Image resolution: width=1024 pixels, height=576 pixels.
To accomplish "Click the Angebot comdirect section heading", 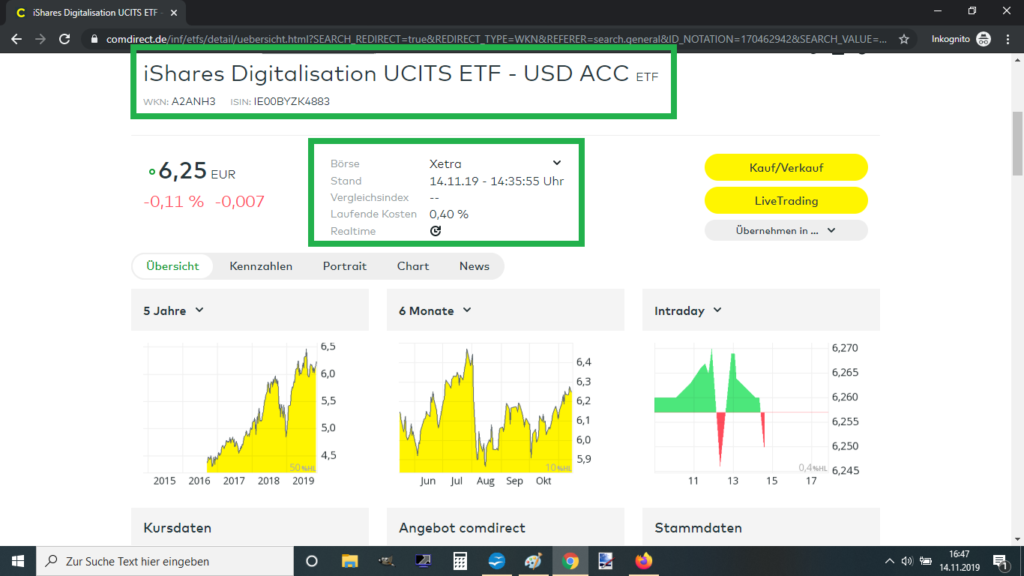I will click(x=462, y=528).
